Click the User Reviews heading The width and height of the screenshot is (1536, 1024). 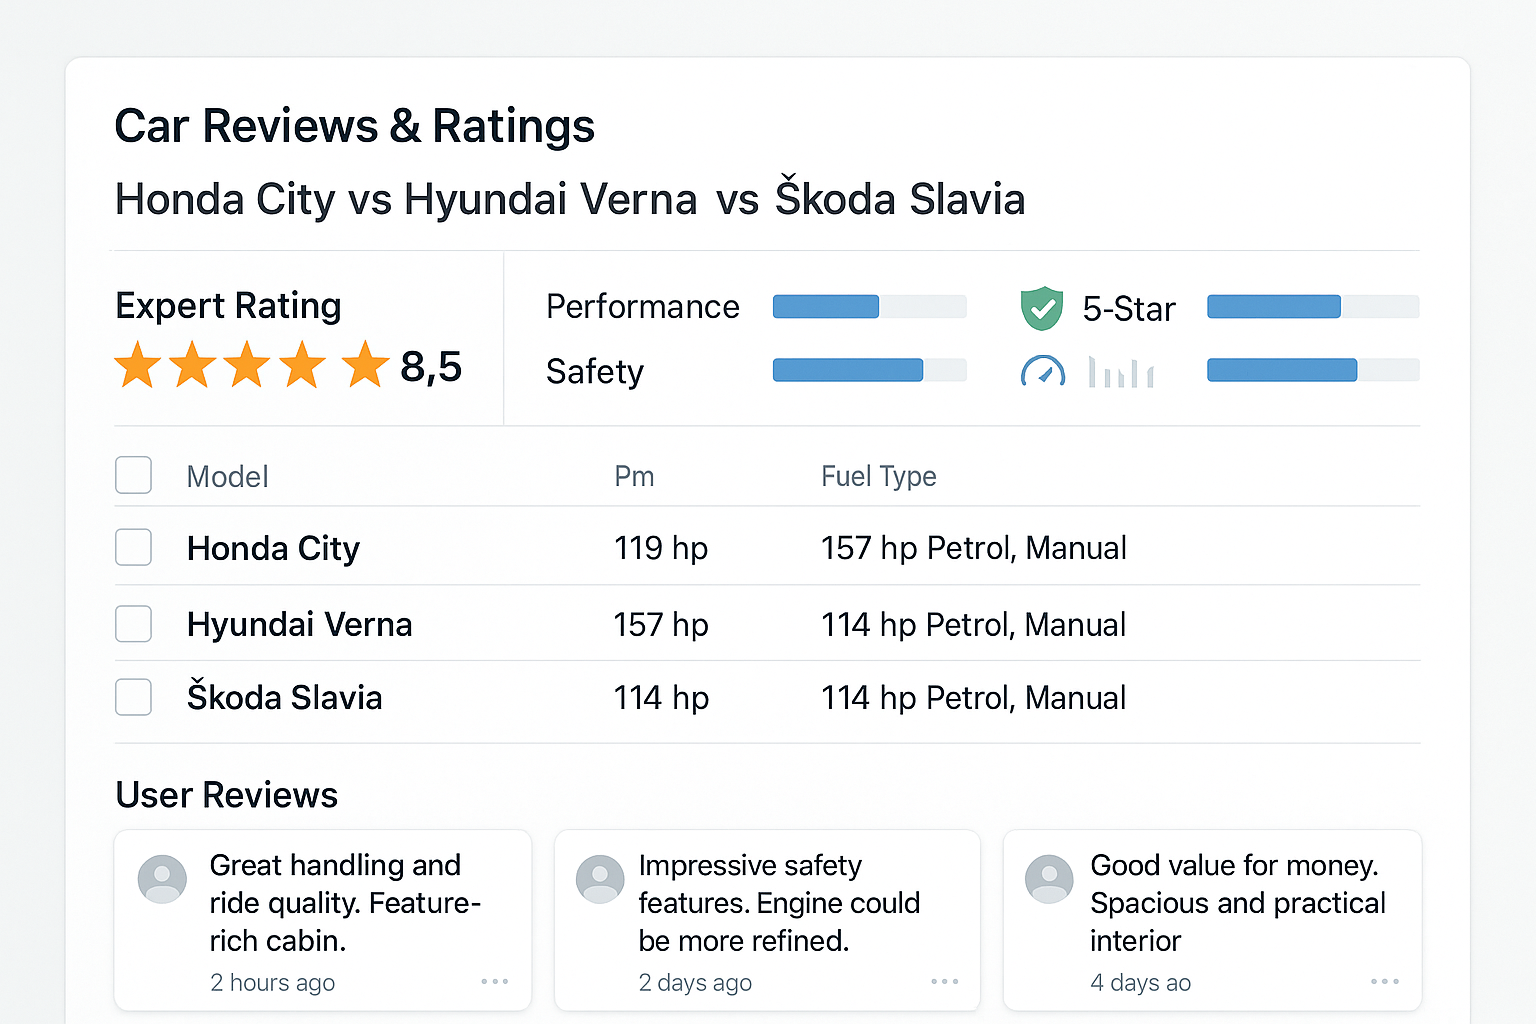coord(227,795)
